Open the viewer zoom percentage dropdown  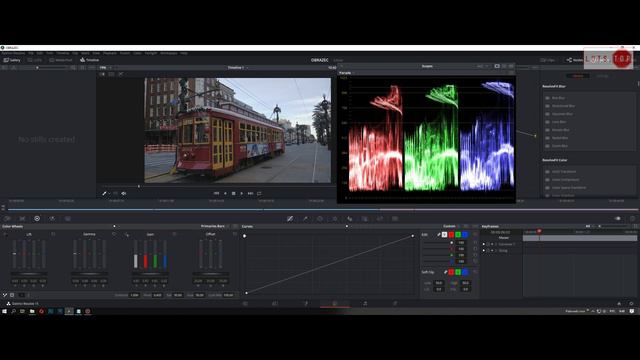pyautogui.click(x=105, y=68)
